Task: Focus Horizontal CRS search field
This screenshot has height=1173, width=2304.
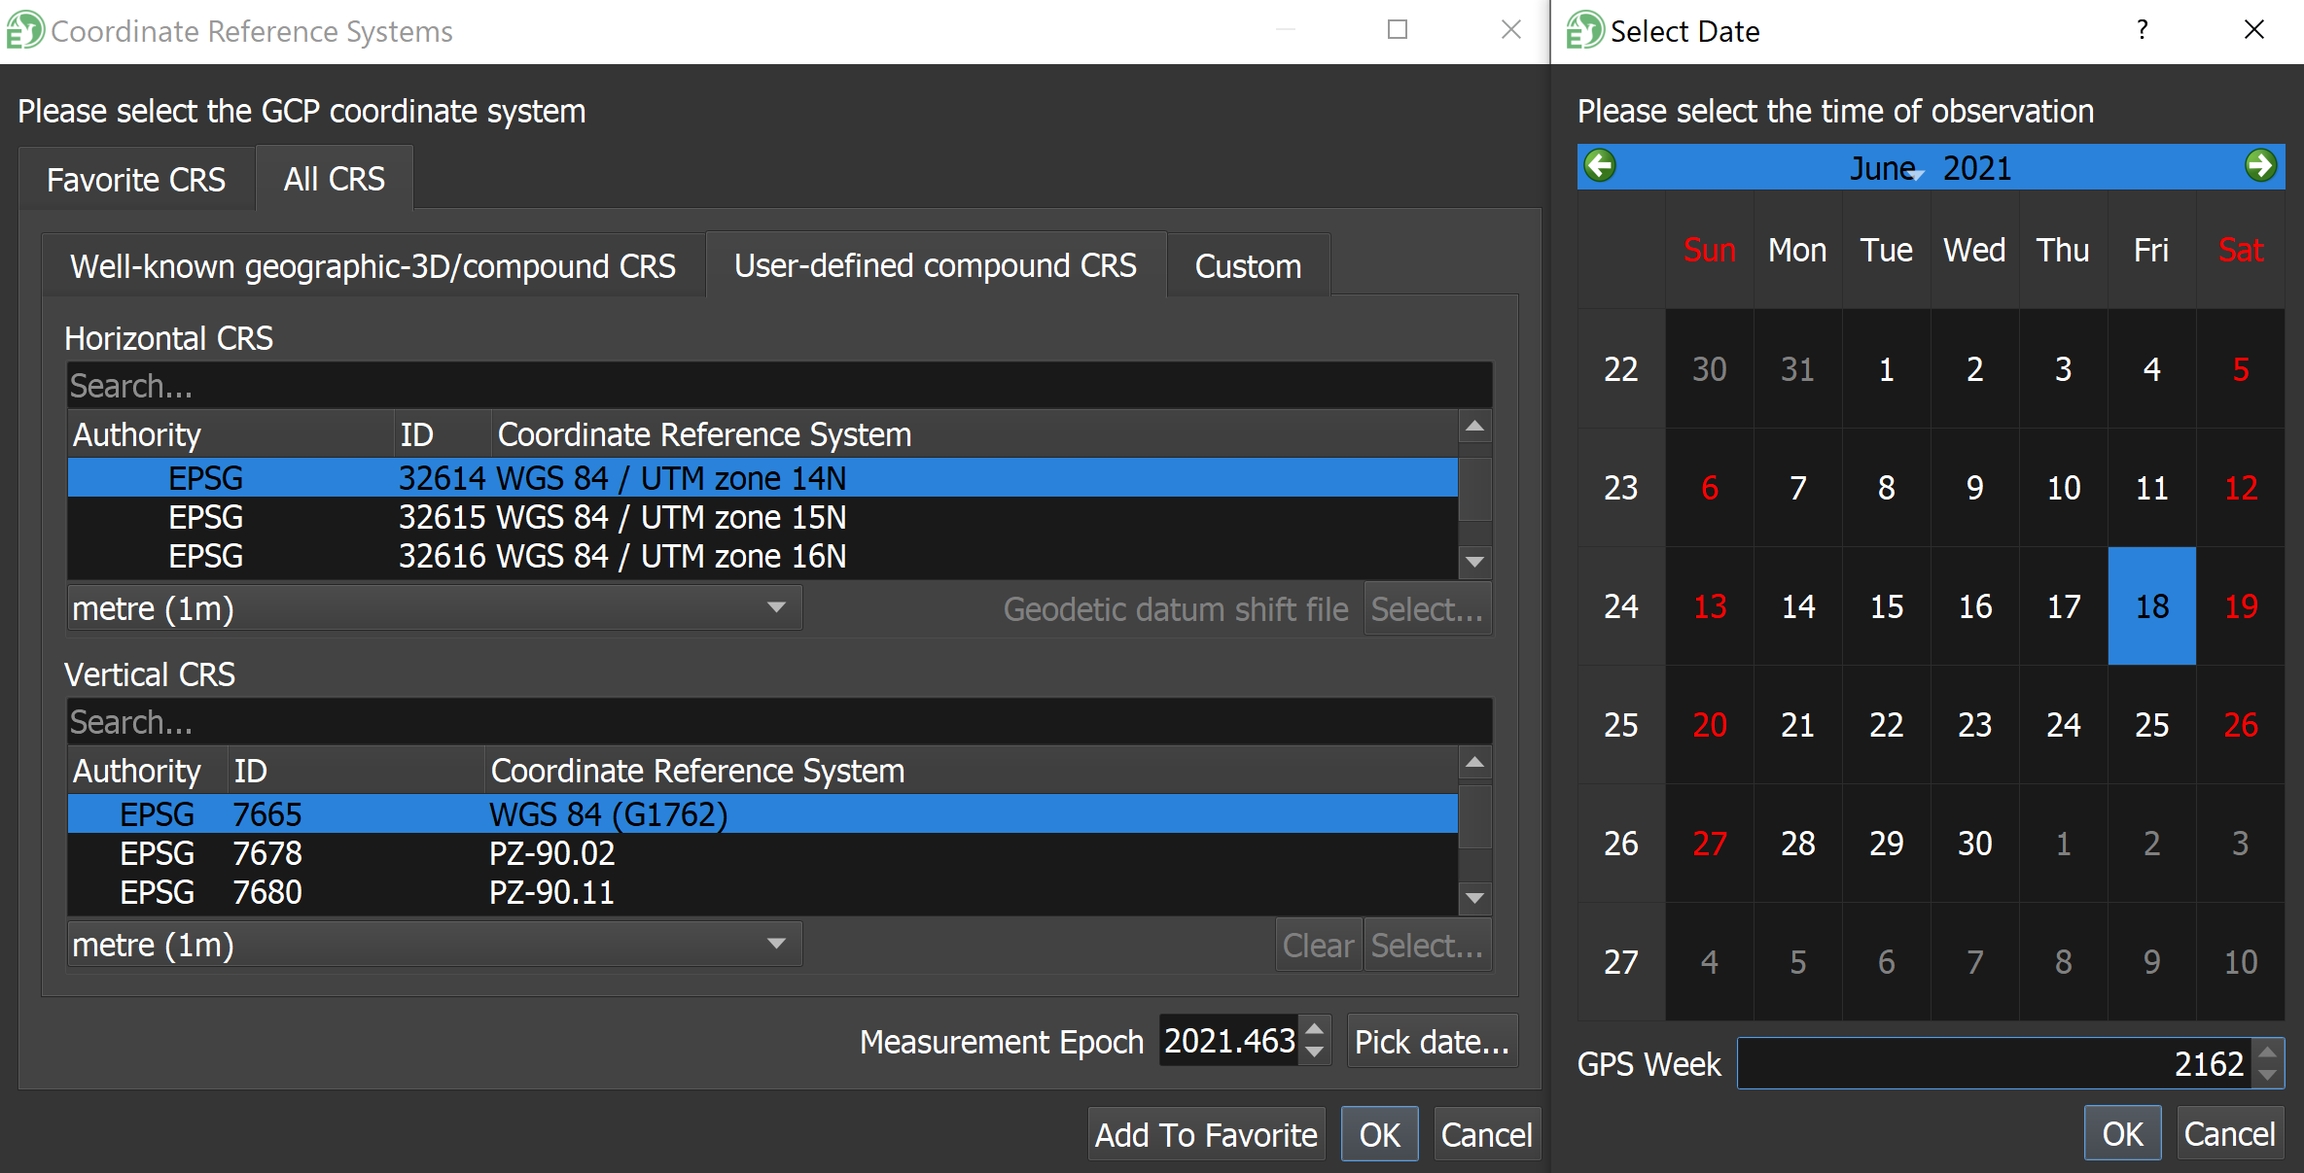Action: point(779,385)
